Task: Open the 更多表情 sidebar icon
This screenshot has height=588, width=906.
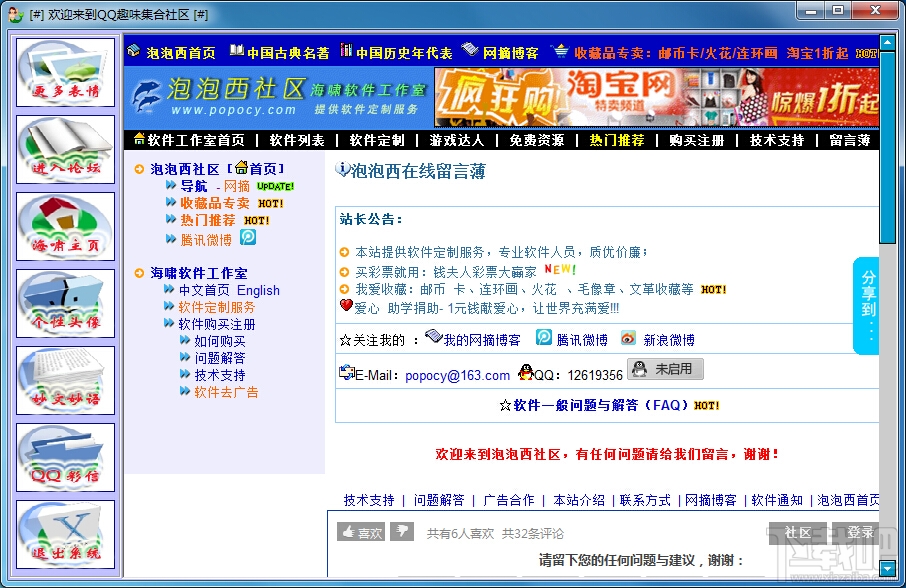Action: coord(65,72)
